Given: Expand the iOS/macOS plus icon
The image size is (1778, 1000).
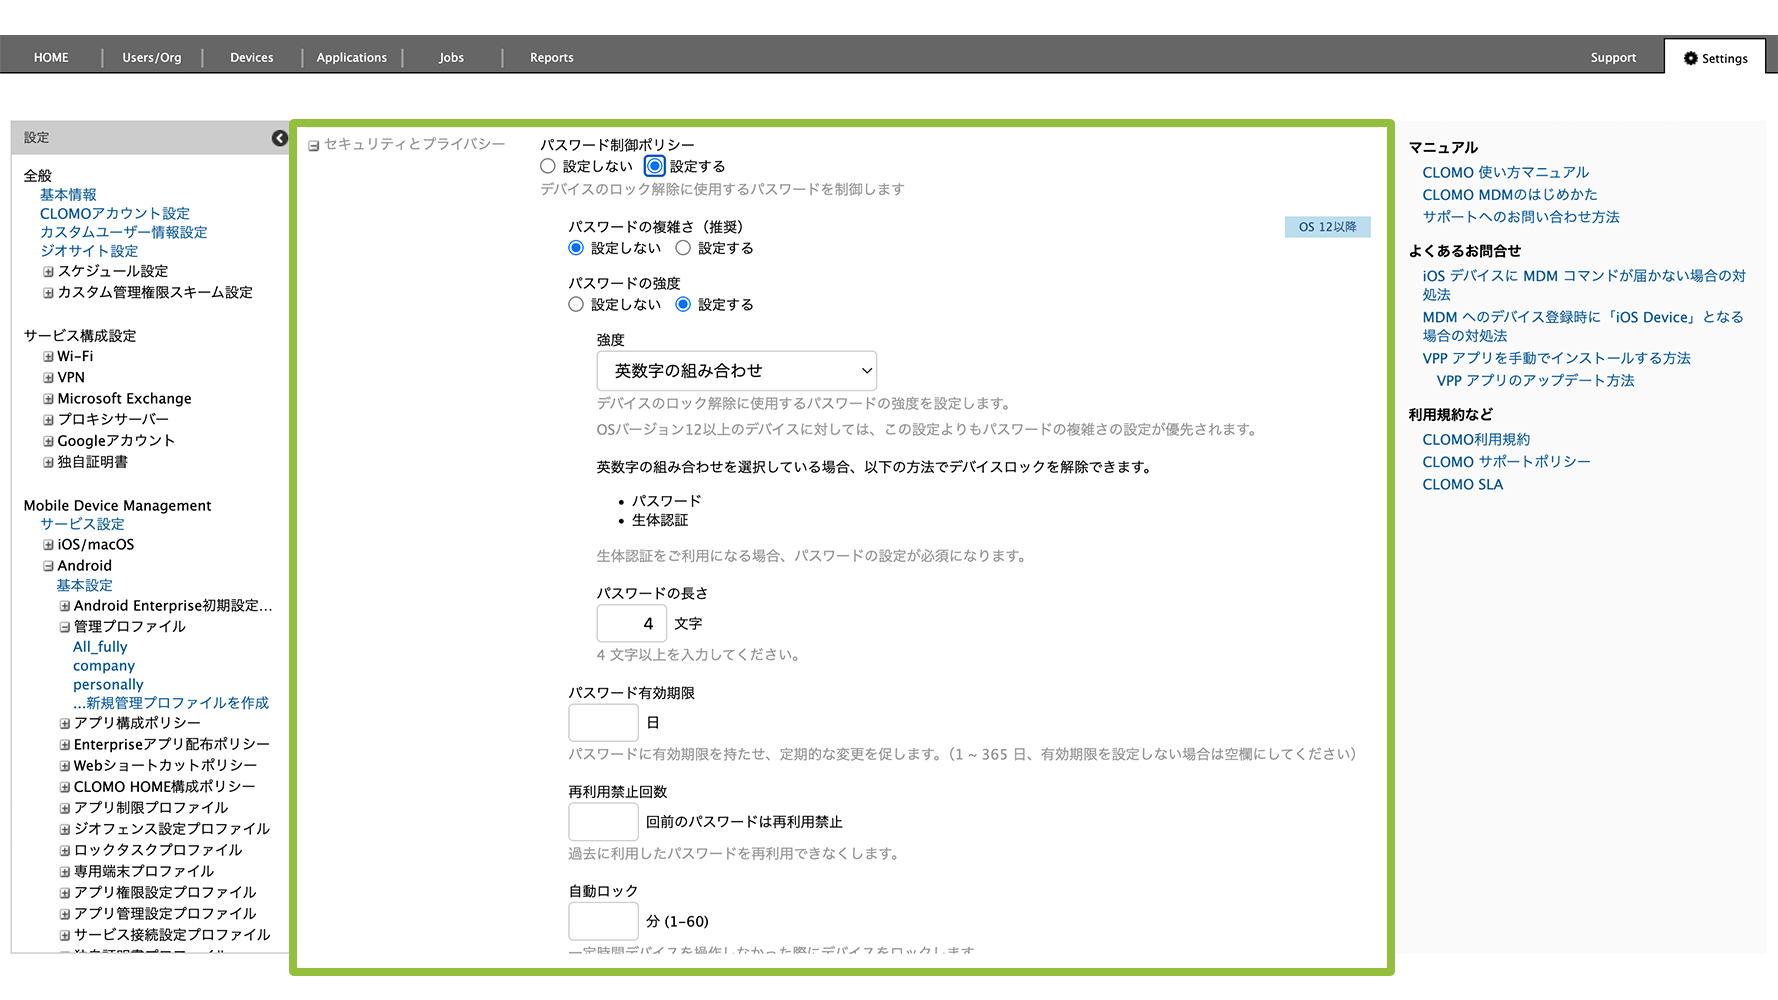Looking at the screenshot, I should click(x=48, y=545).
